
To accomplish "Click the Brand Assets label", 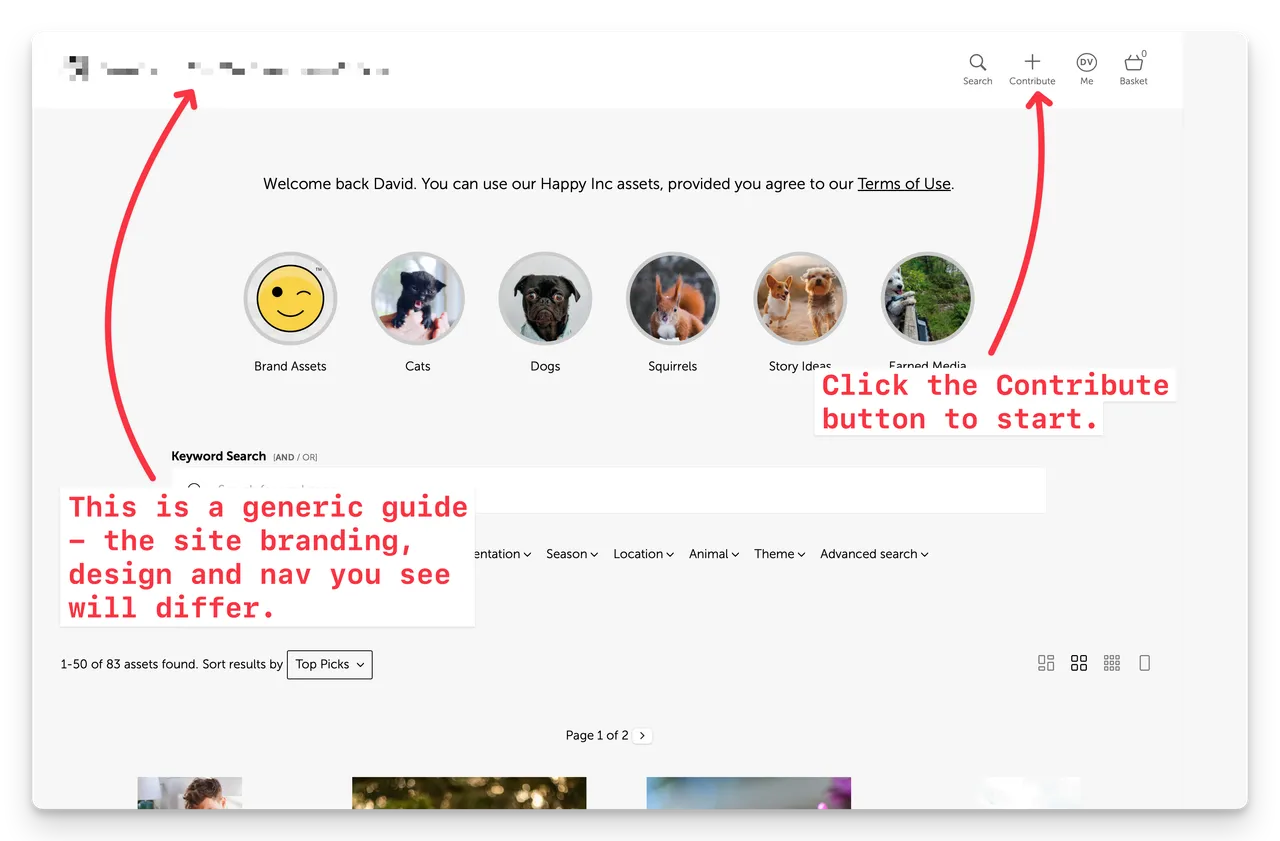I will (x=290, y=367).
